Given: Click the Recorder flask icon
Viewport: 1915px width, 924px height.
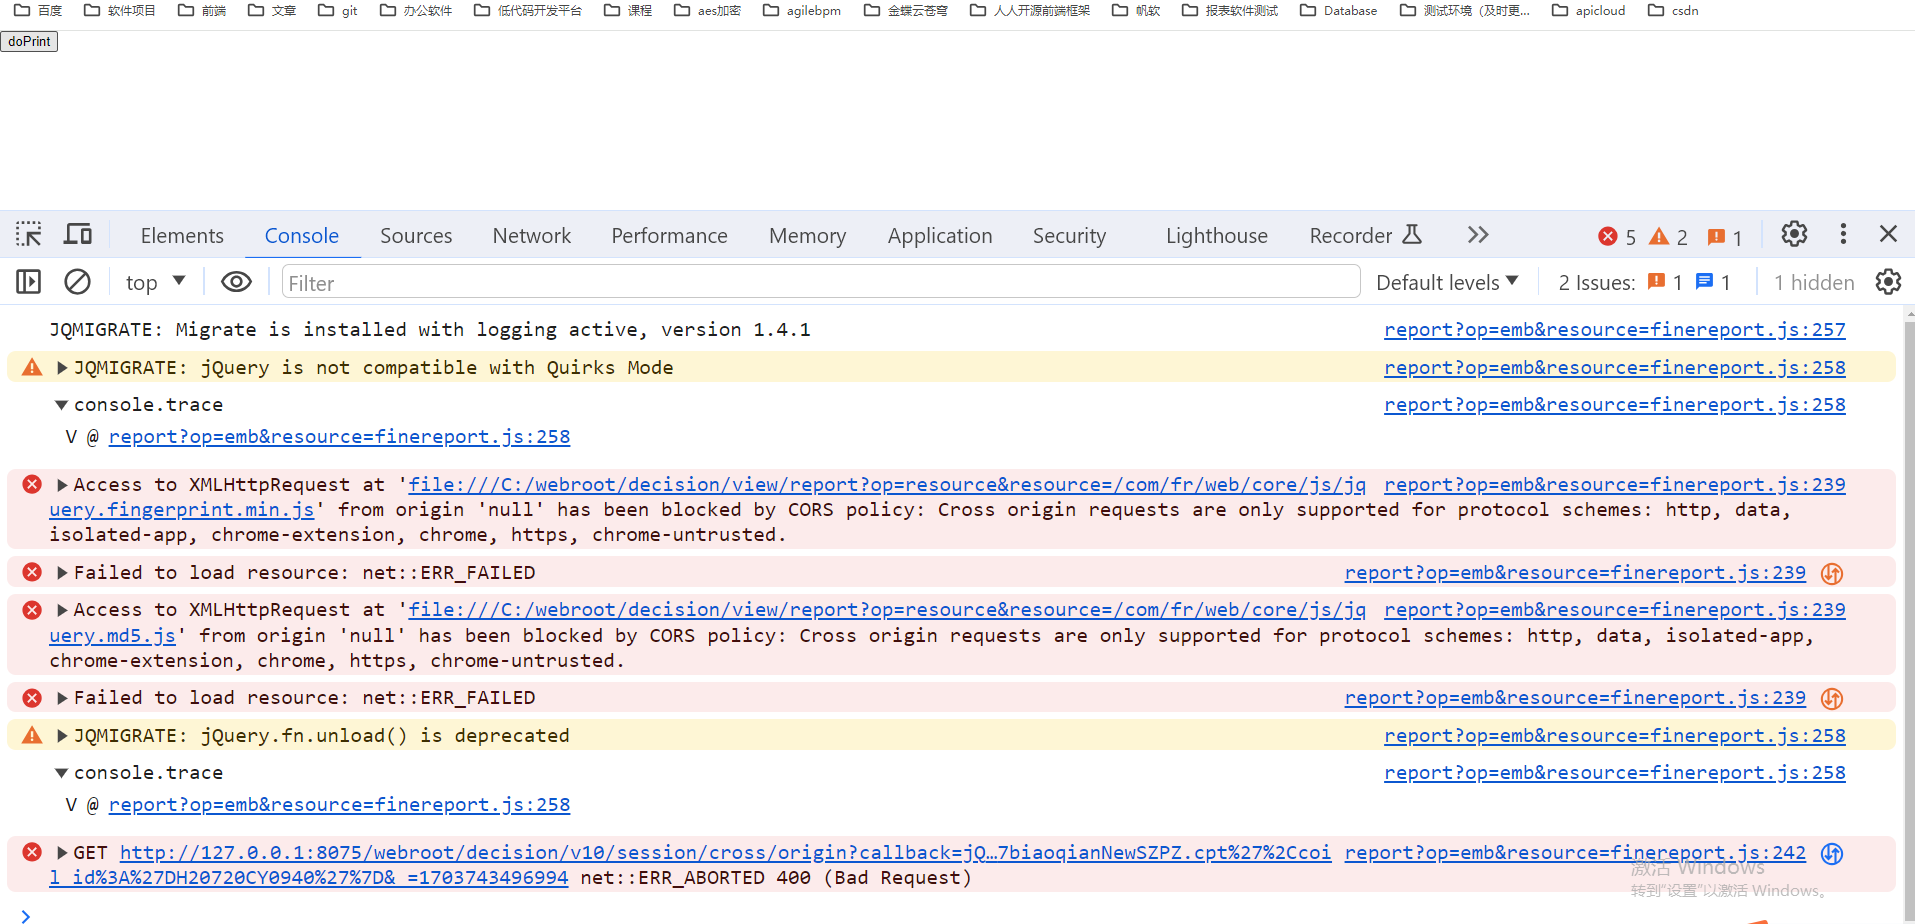Looking at the screenshot, I should pos(1412,234).
